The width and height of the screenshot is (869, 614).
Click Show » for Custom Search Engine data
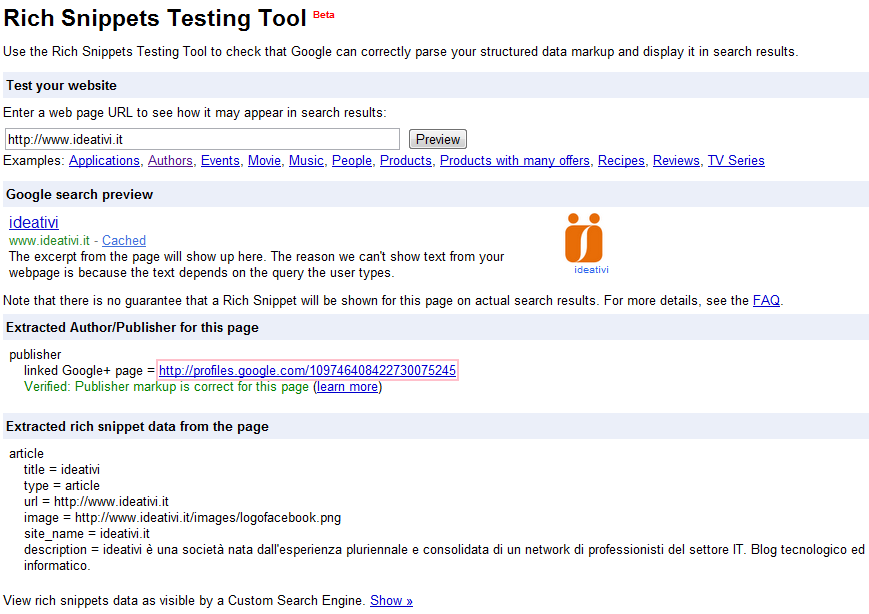(391, 601)
